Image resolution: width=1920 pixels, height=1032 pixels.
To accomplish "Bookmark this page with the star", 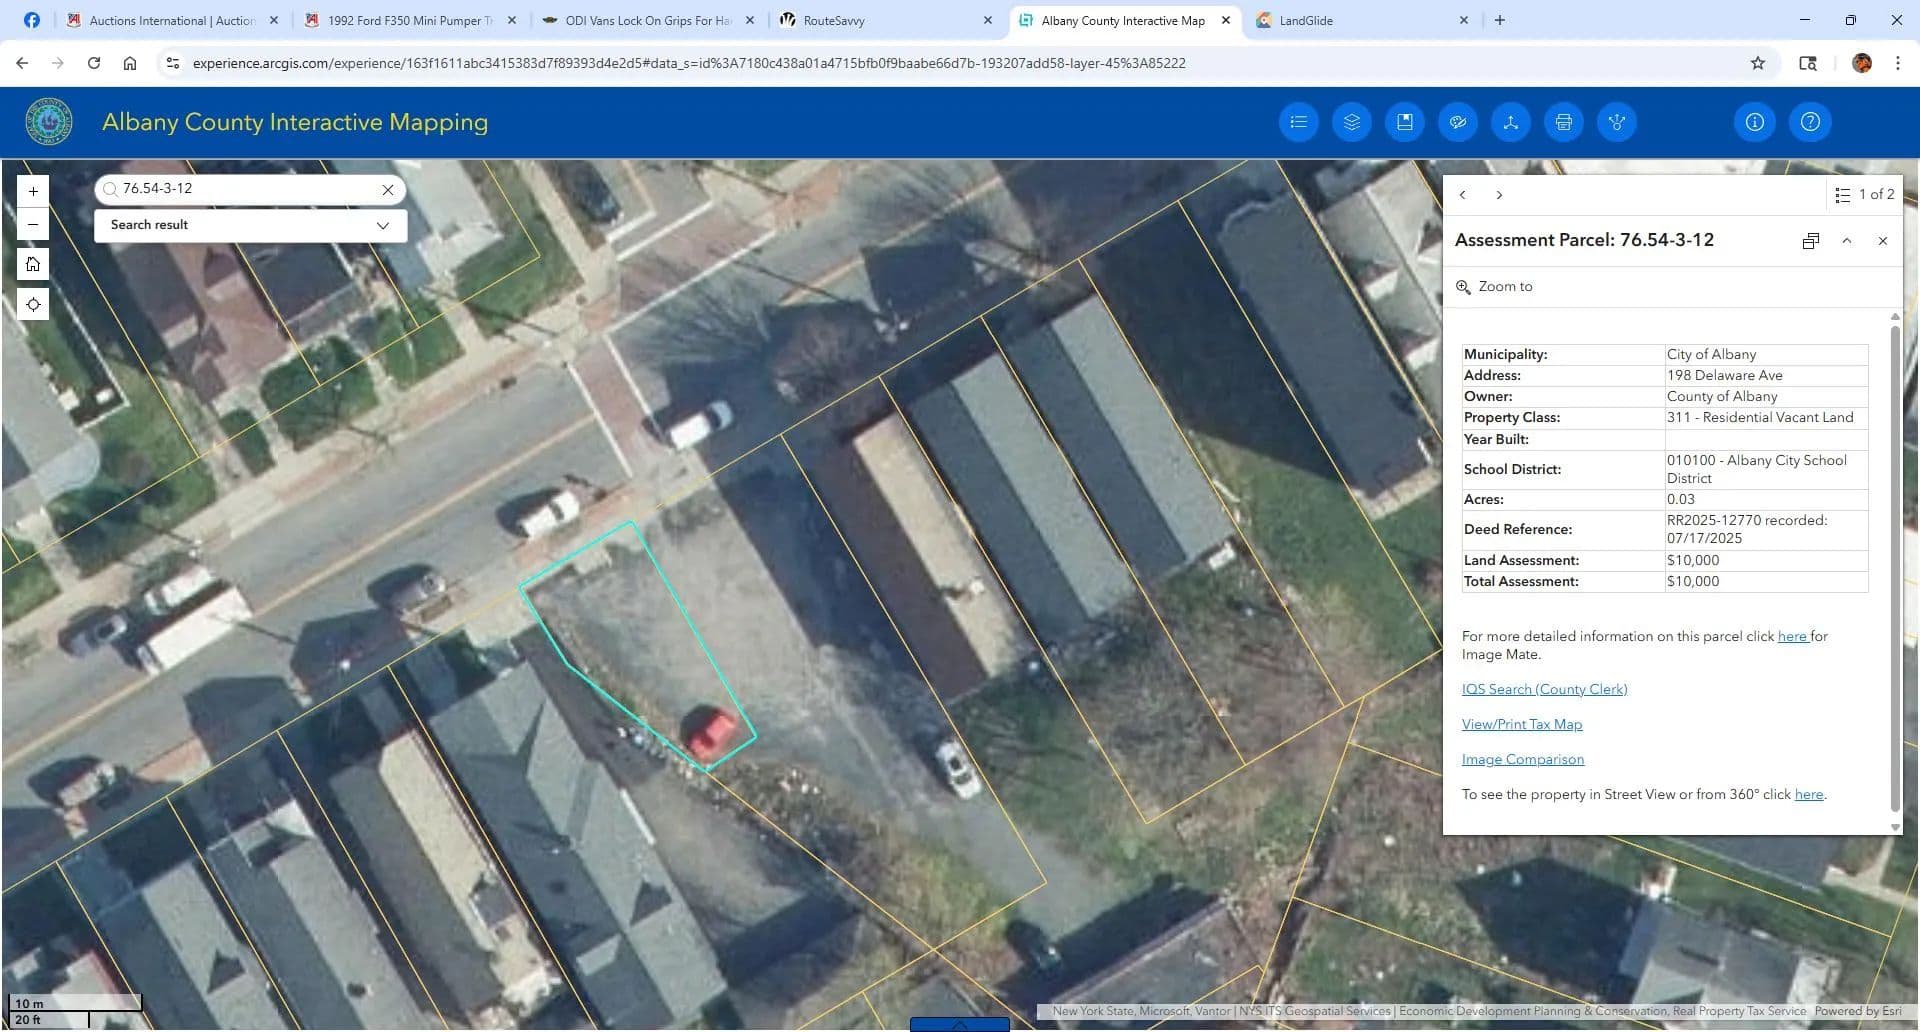I will [1758, 63].
